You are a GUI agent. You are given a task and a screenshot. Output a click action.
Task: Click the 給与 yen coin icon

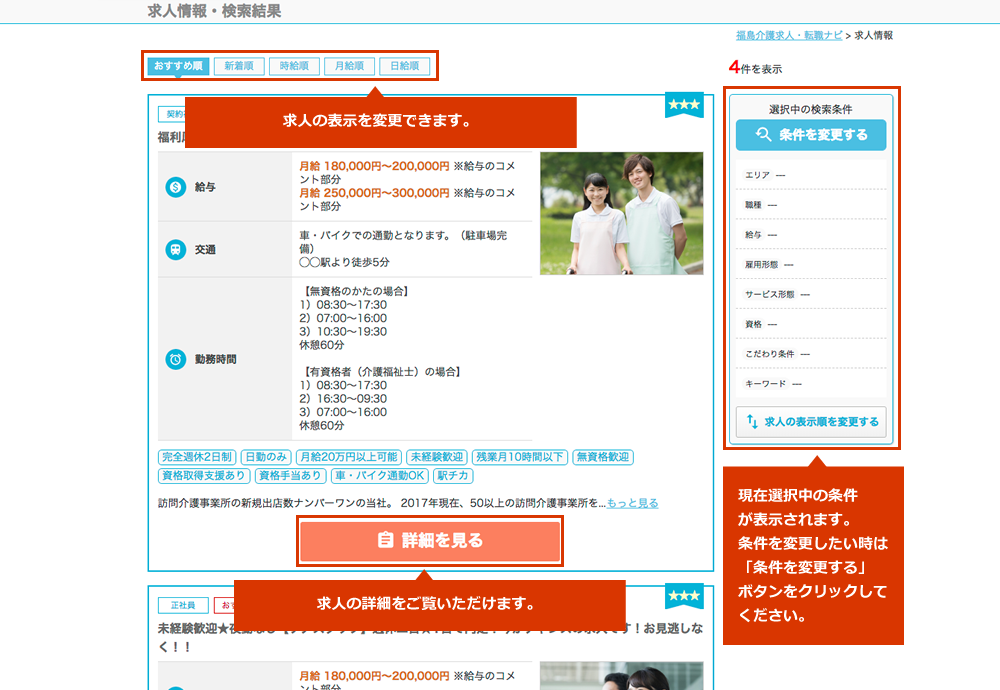(x=176, y=186)
